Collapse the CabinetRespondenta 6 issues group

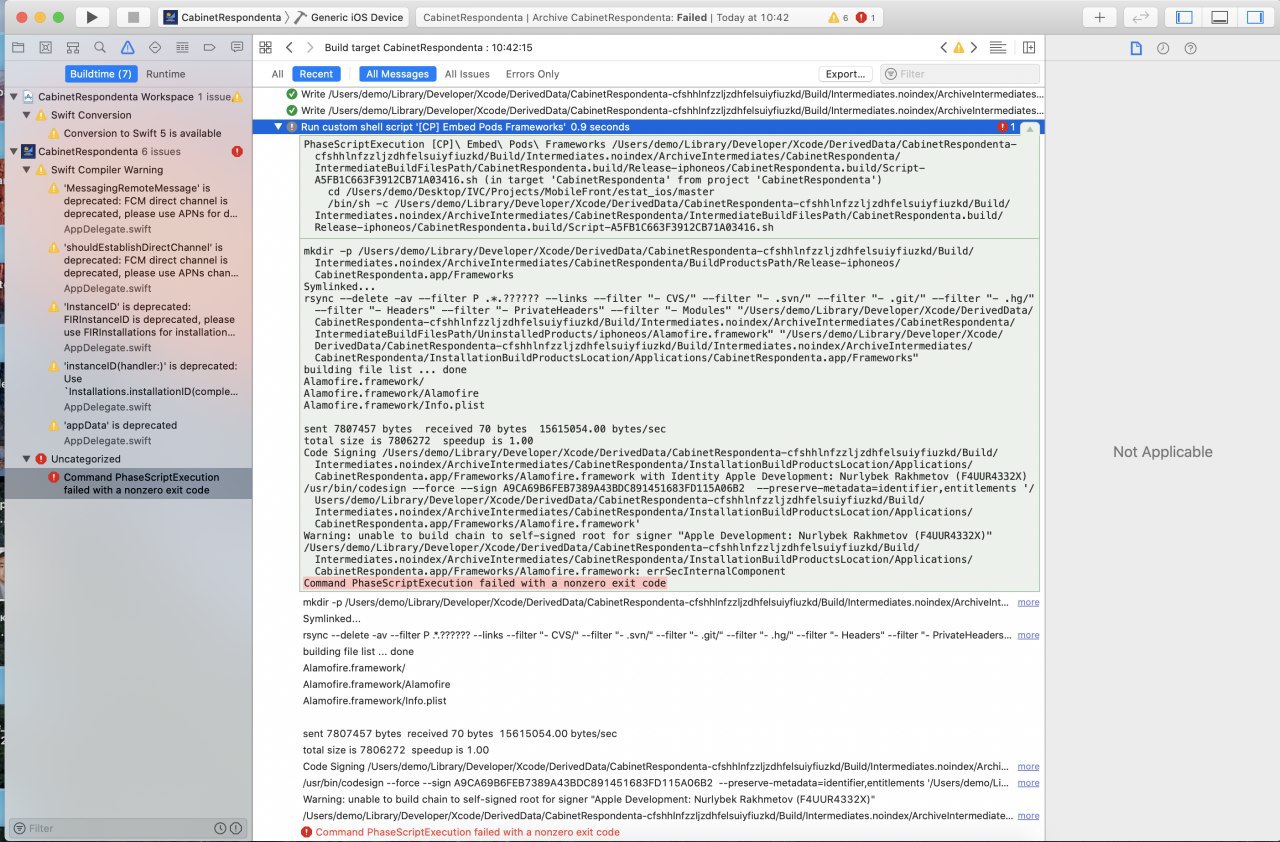[14, 151]
